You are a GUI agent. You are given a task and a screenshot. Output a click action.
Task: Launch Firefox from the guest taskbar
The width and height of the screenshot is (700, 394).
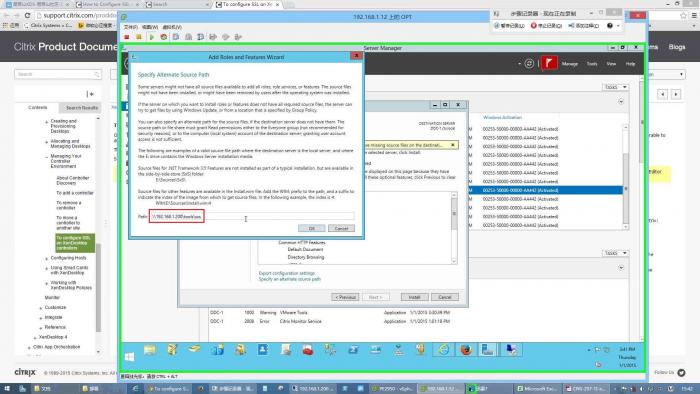pos(466,350)
